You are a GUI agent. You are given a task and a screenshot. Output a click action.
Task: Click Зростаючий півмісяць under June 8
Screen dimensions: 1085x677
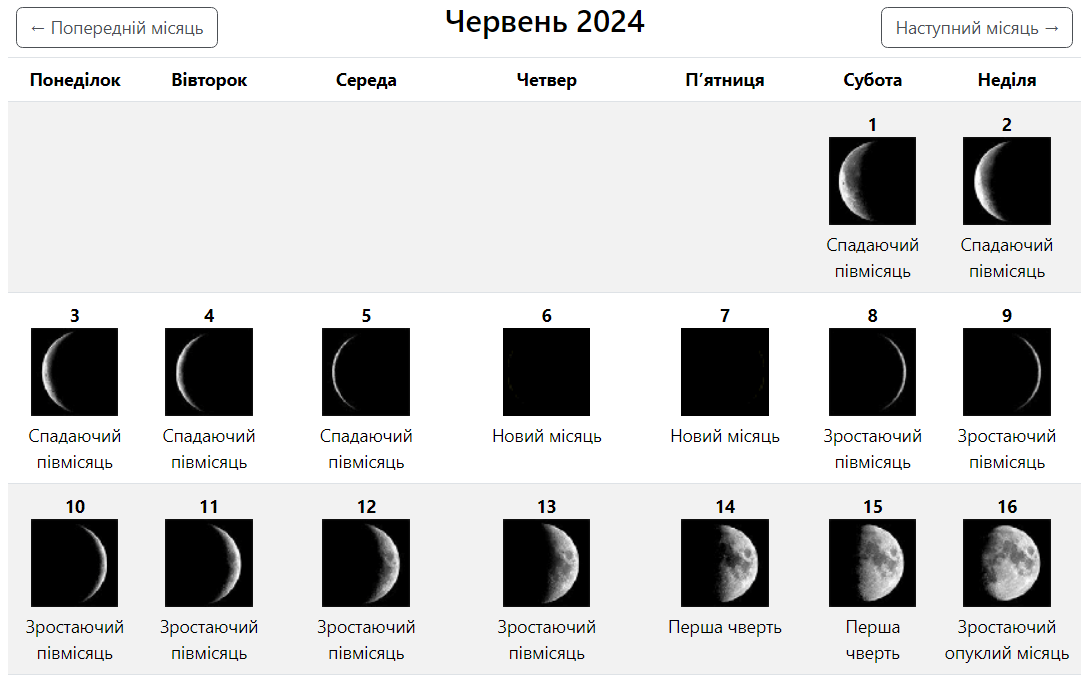pos(872,449)
